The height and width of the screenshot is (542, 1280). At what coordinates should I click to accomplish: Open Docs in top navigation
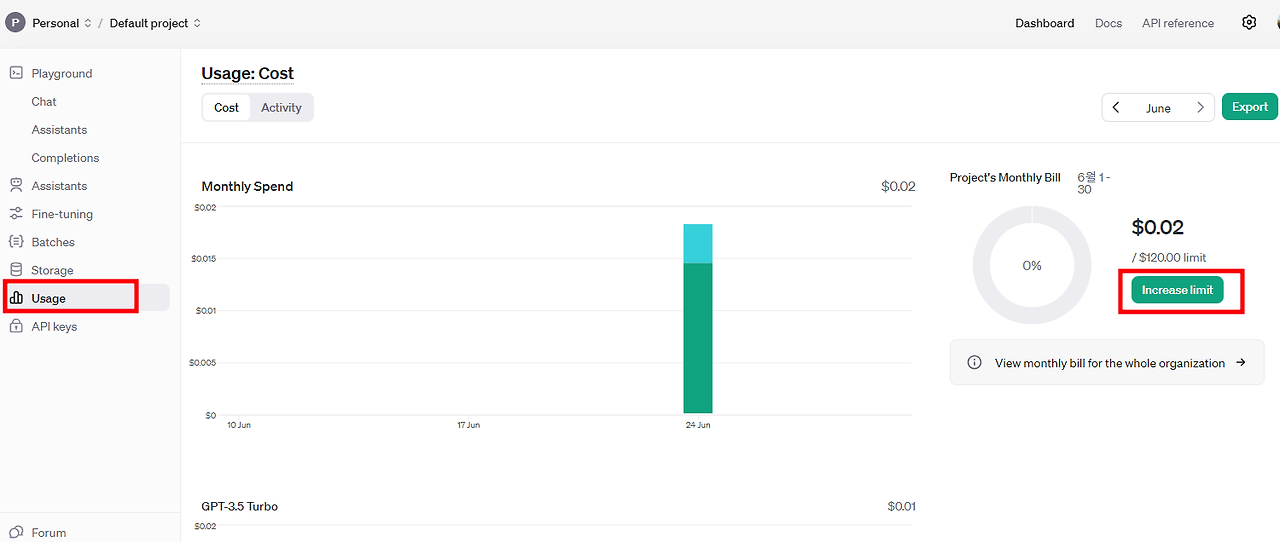(x=1108, y=23)
